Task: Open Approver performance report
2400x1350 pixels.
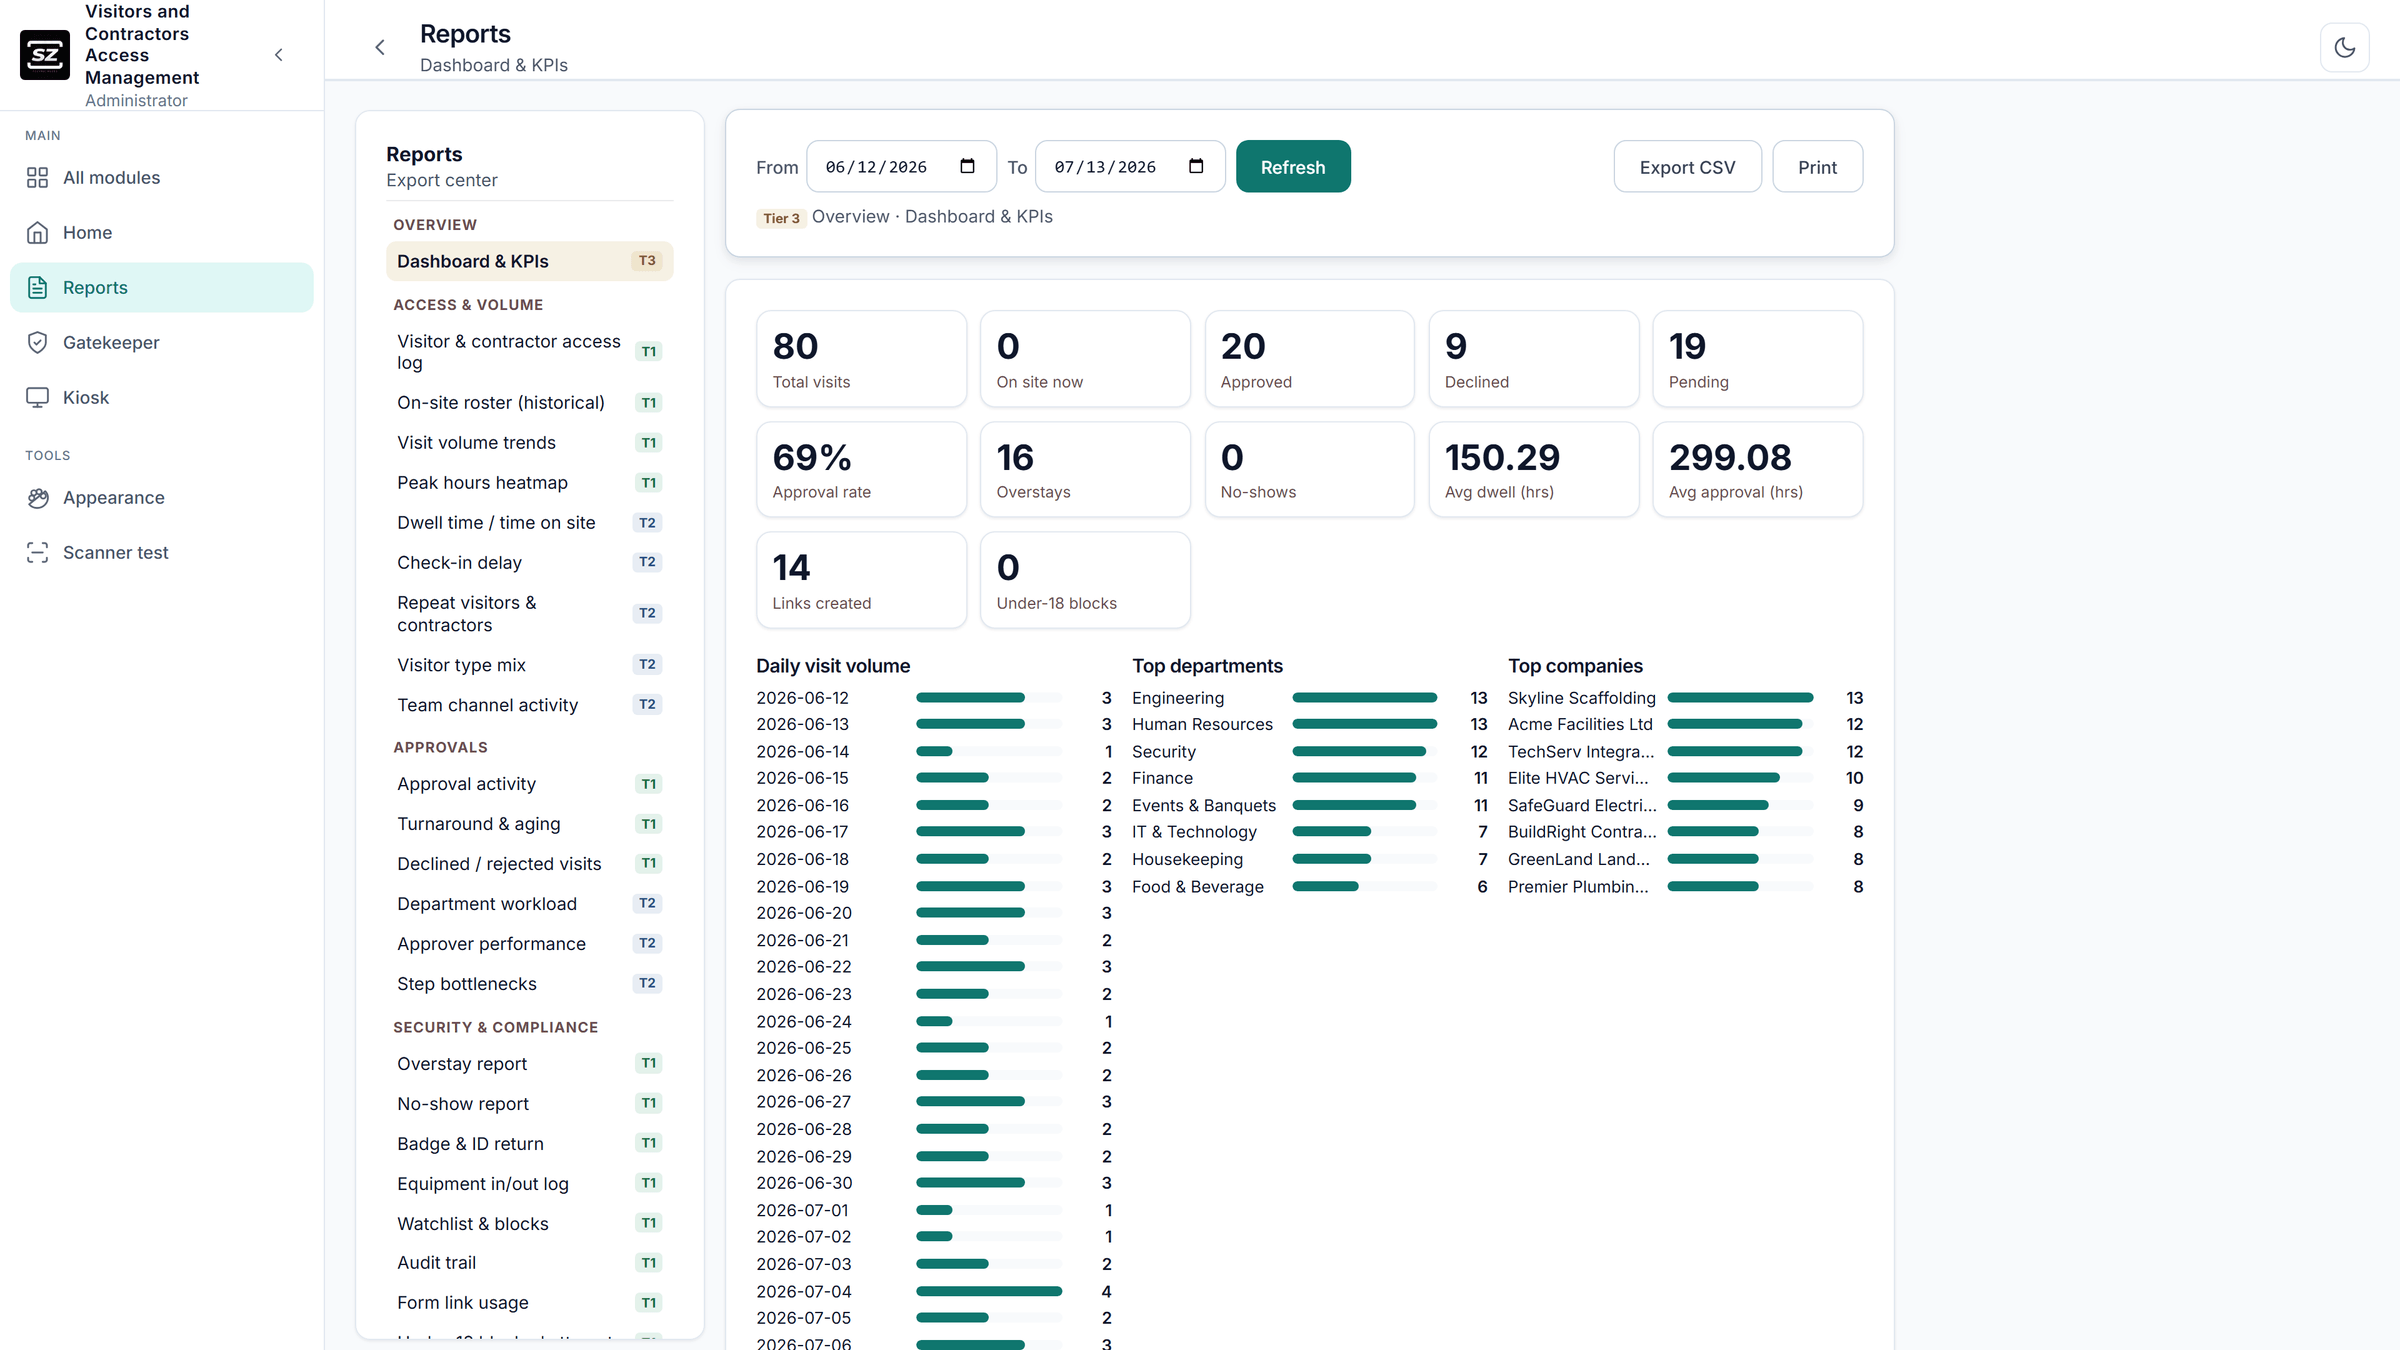Action: click(529, 943)
